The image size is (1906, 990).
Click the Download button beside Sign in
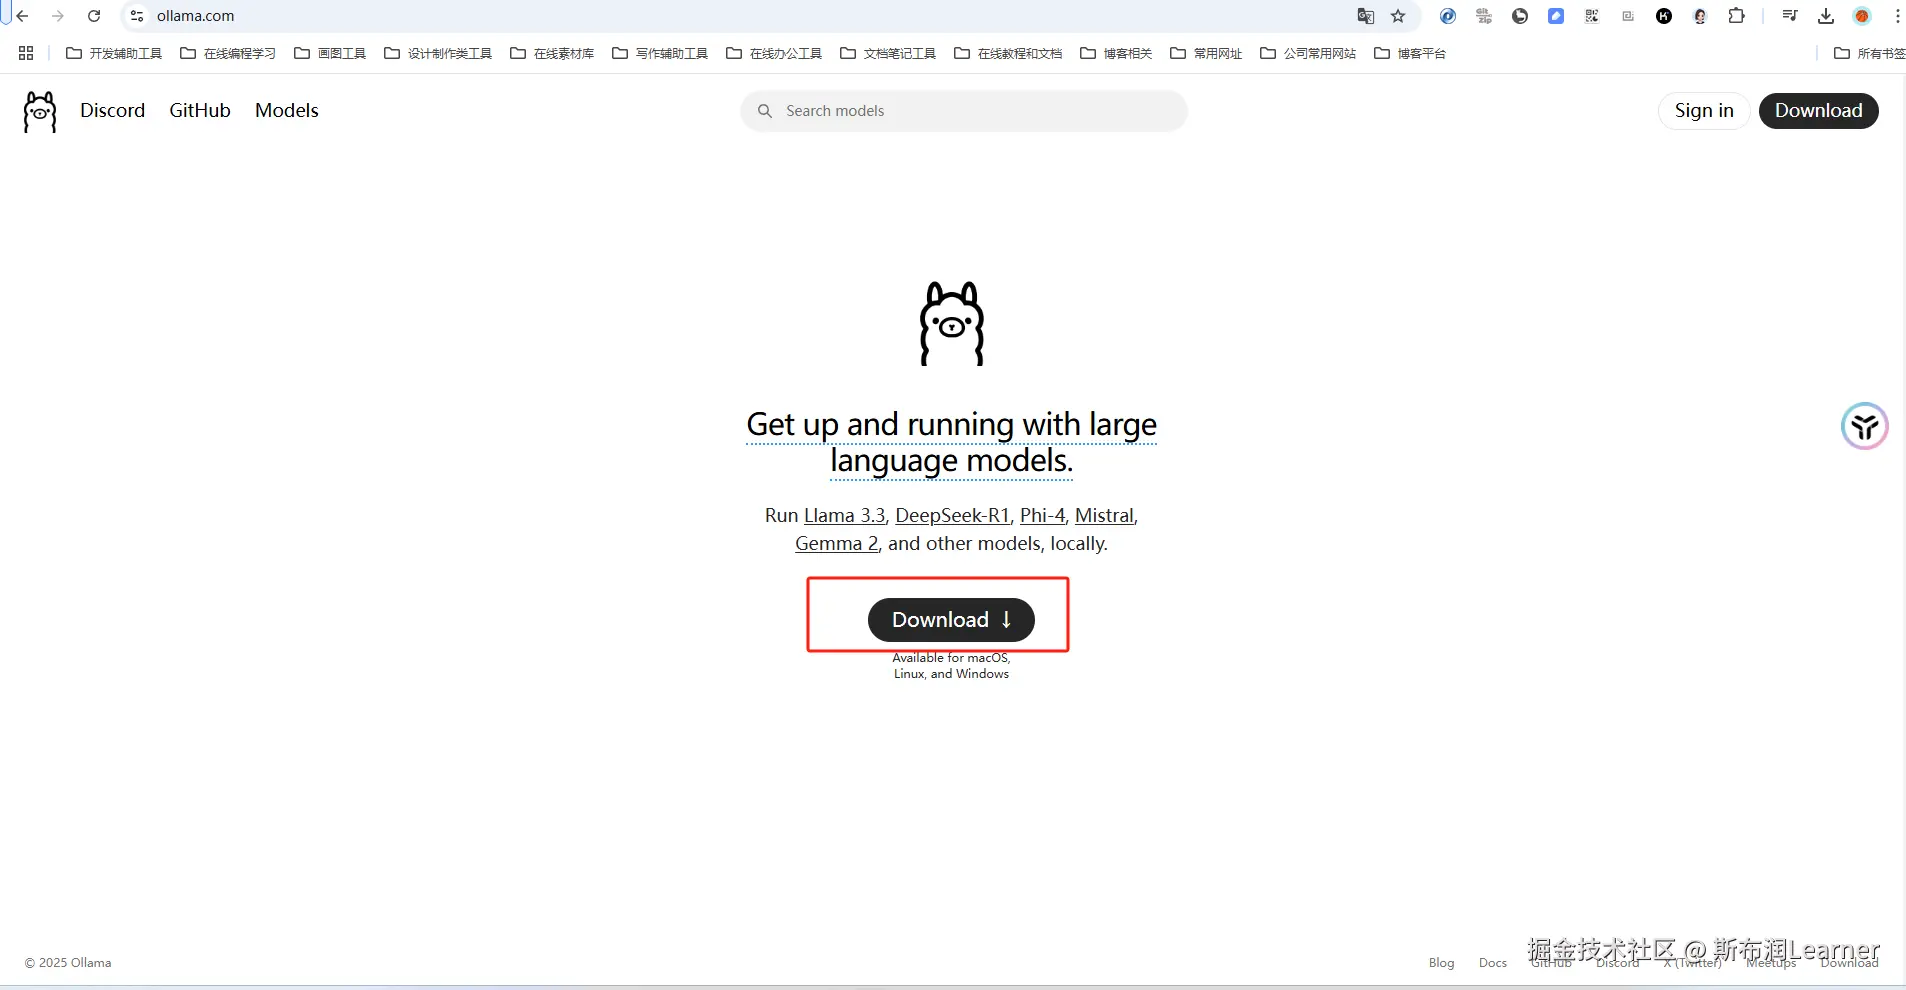click(x=1818, y=111)
